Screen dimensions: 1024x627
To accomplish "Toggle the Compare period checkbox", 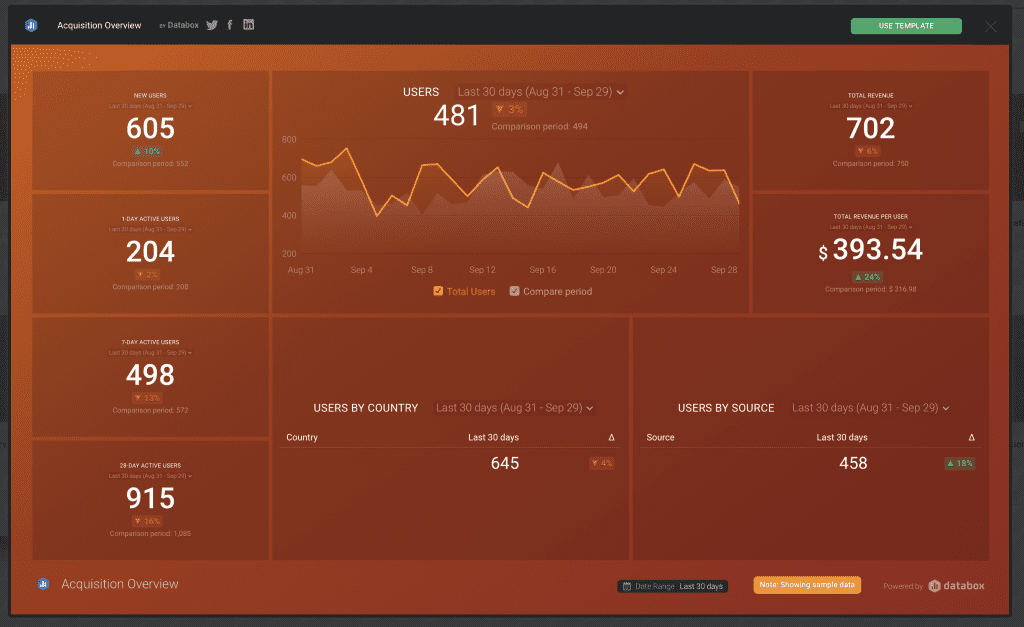I will point(515,291).
